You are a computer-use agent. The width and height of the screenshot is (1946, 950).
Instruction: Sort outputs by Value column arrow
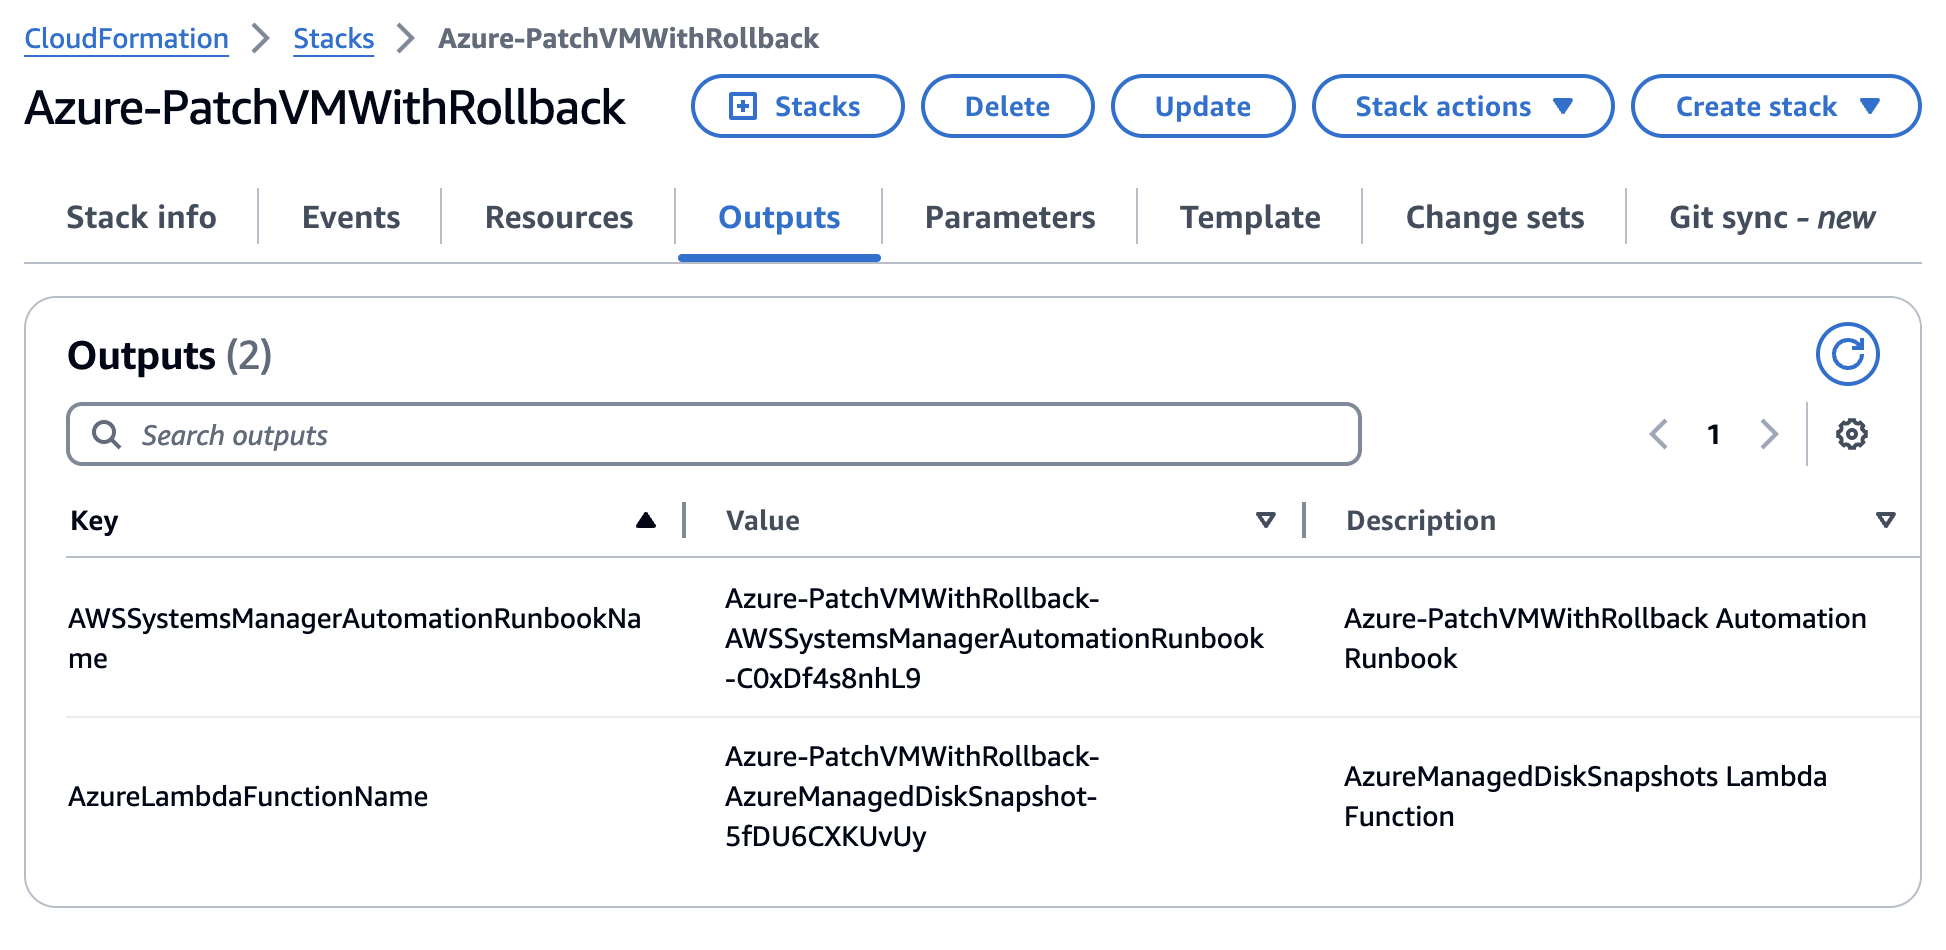coord(1265,520)
